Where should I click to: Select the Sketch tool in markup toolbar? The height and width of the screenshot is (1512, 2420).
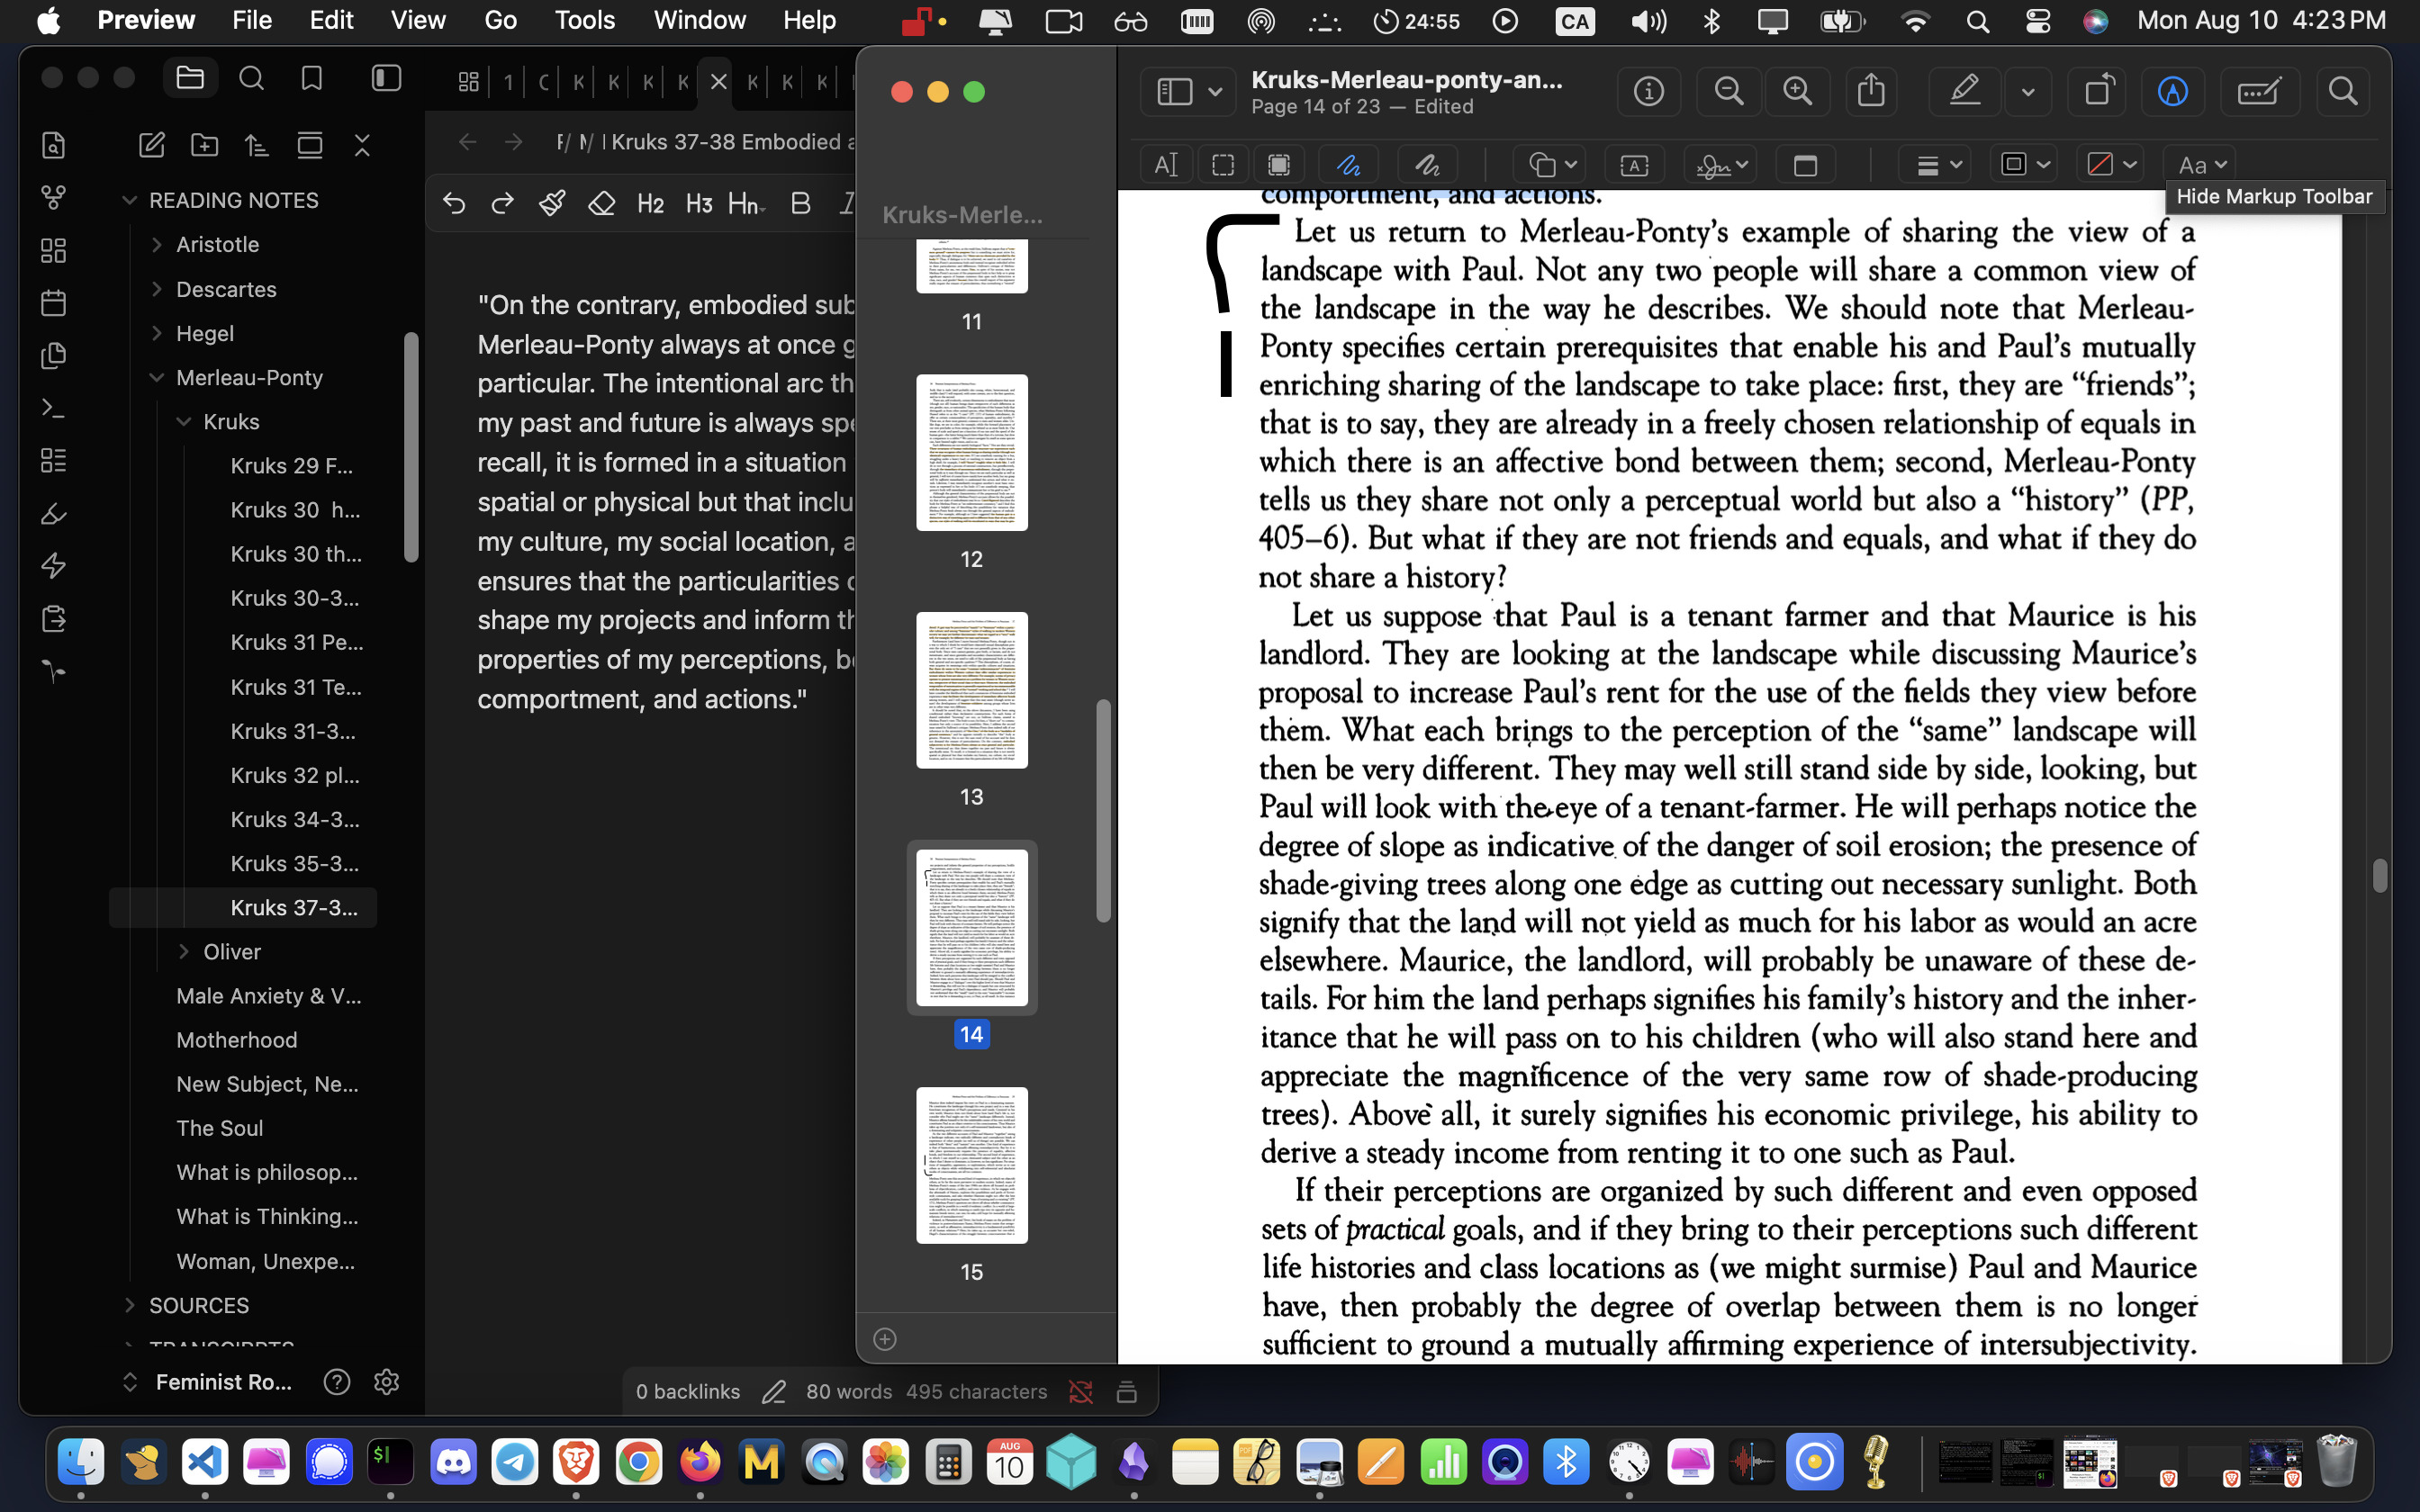(1348, 165)
